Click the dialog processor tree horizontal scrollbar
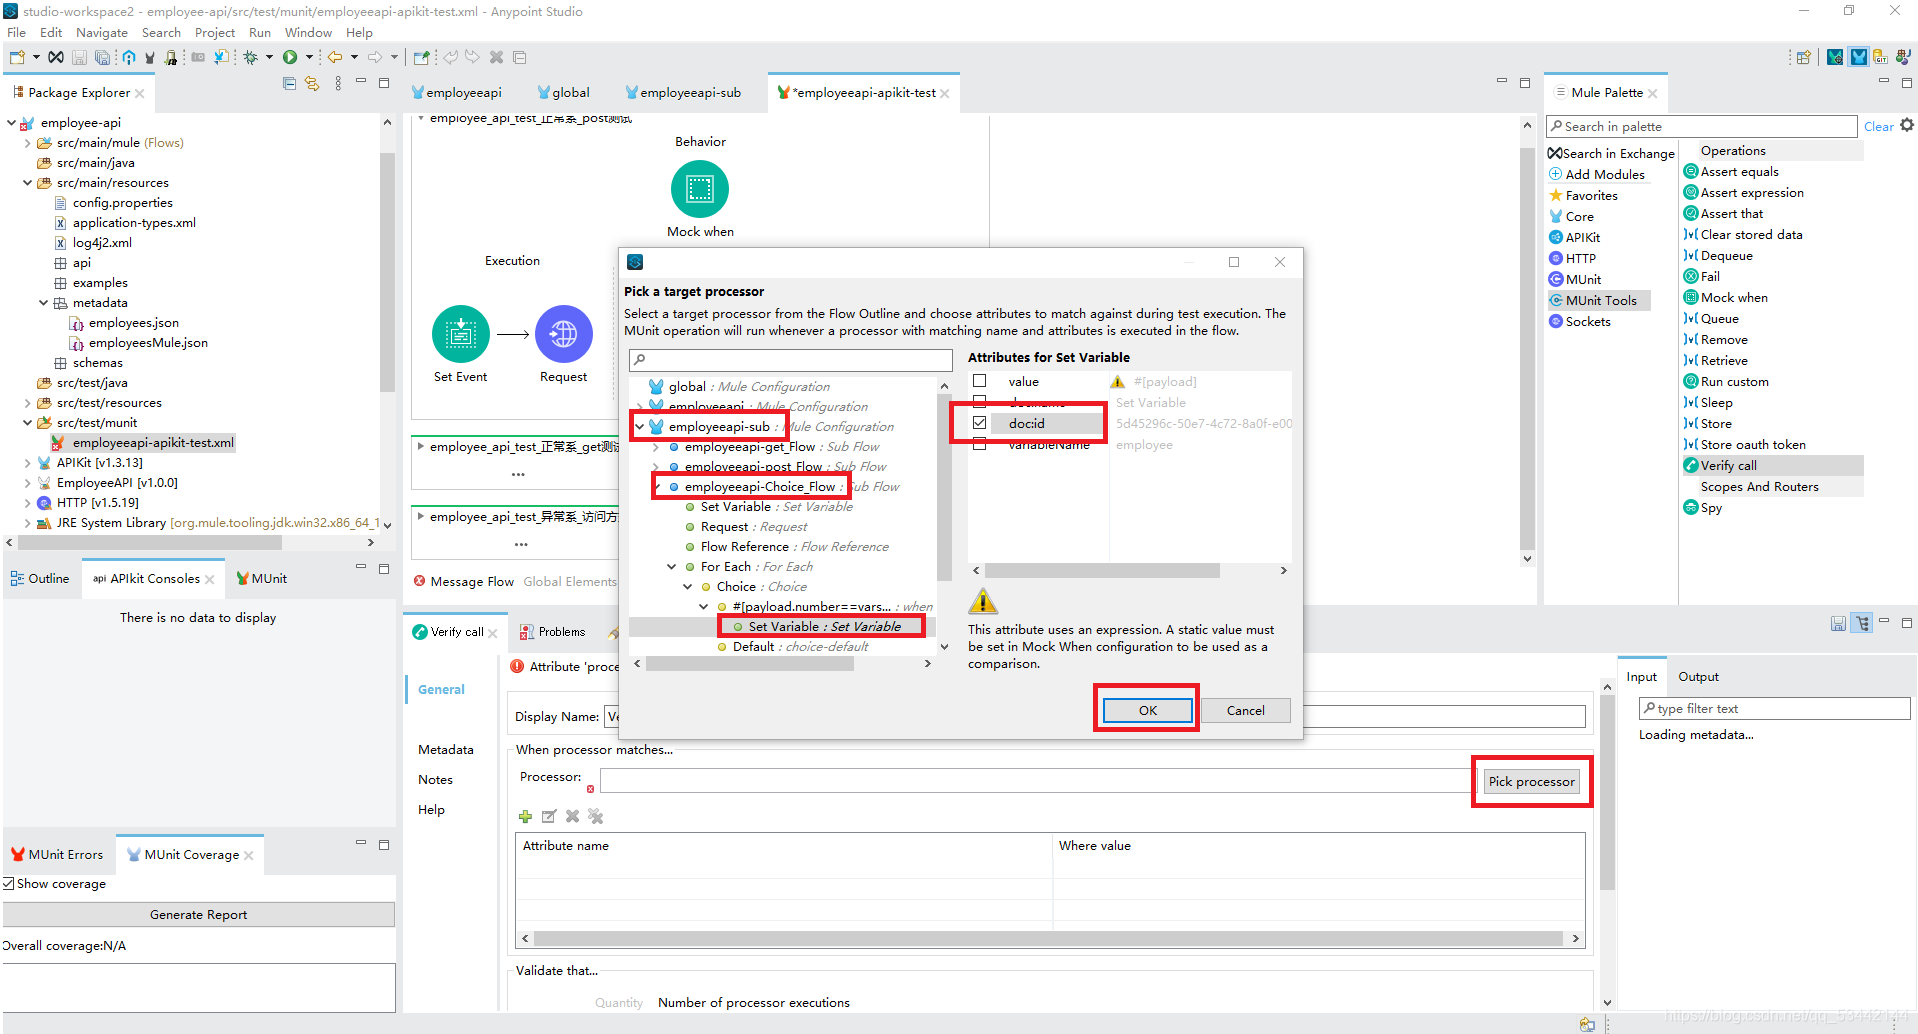1918x1034 pixels. (750, 664)
